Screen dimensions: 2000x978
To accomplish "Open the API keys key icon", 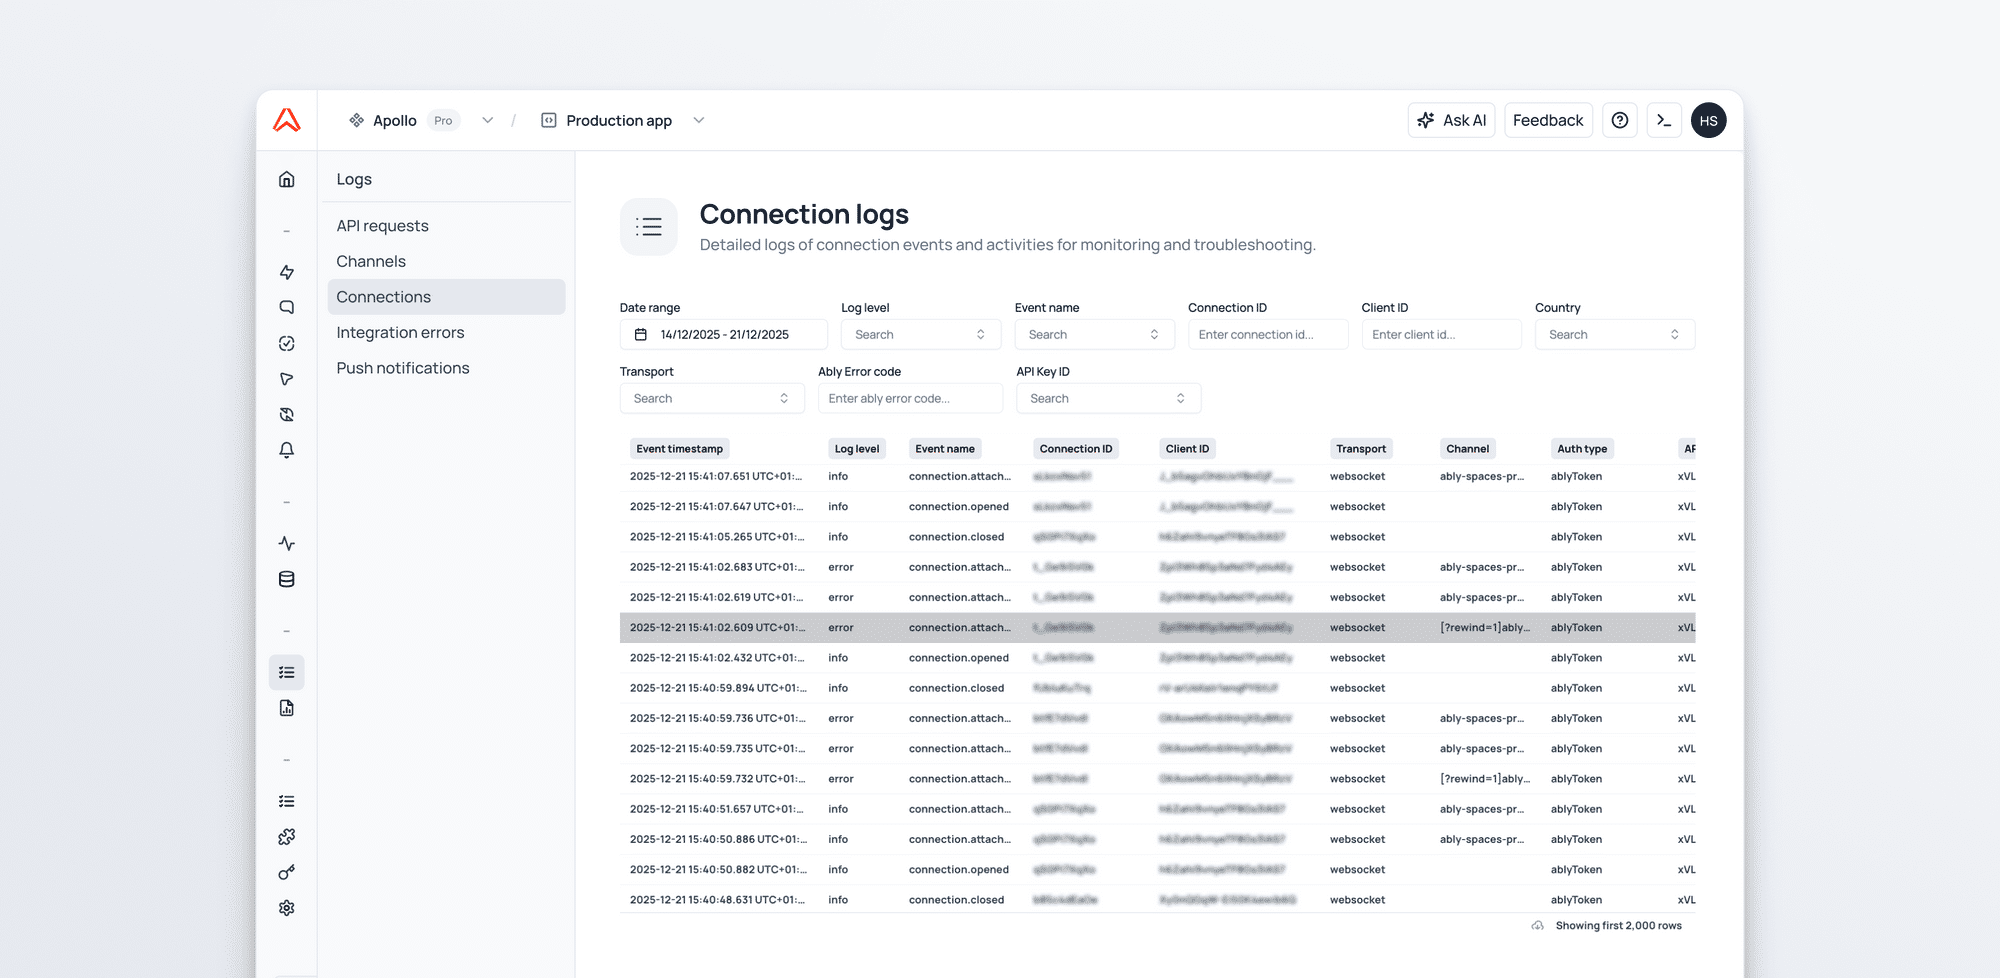I will 287,873.
